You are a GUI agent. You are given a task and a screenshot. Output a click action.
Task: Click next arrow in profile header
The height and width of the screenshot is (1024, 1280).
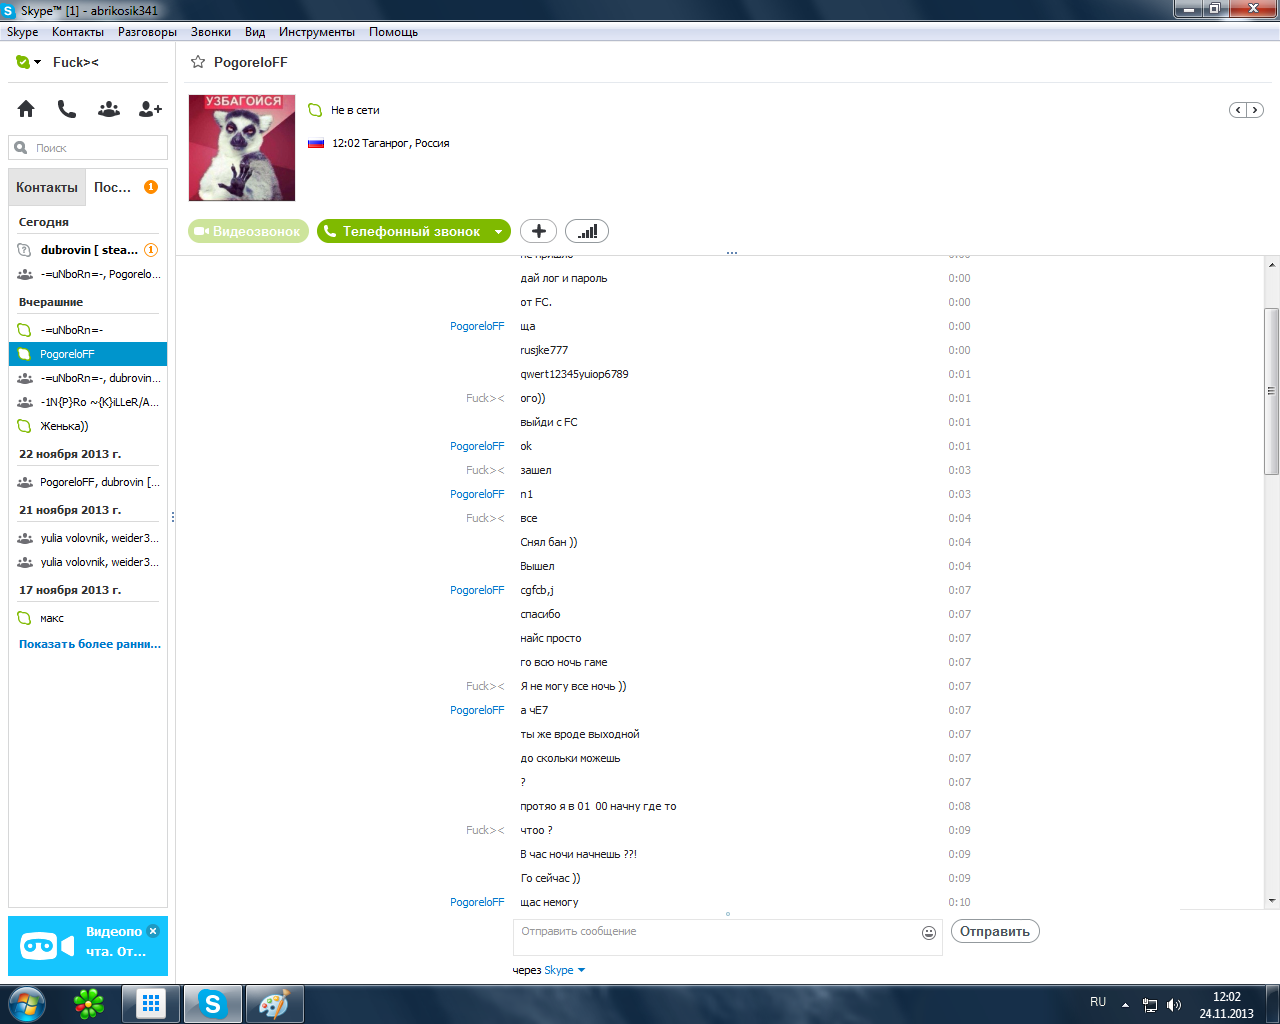point(1254,110)
